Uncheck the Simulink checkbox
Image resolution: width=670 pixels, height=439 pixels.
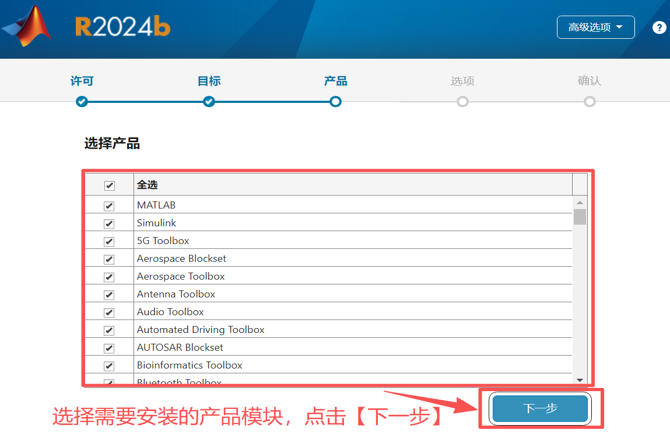coord(109,224)
